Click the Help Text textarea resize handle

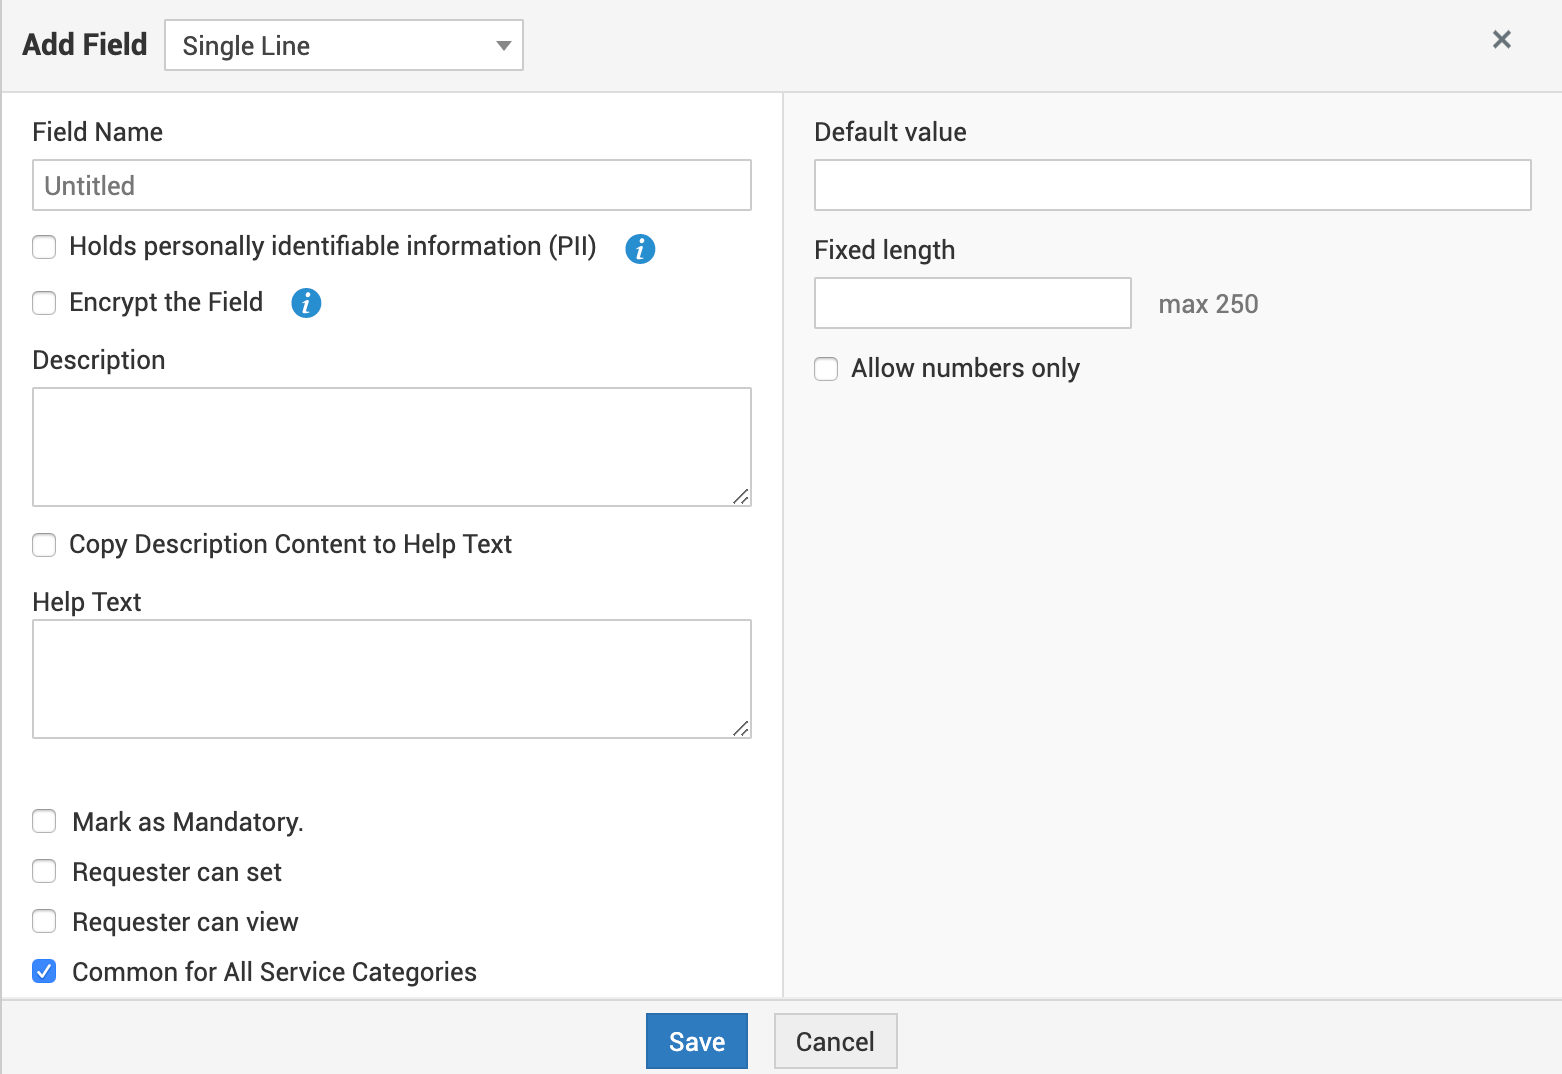[744, 730]
